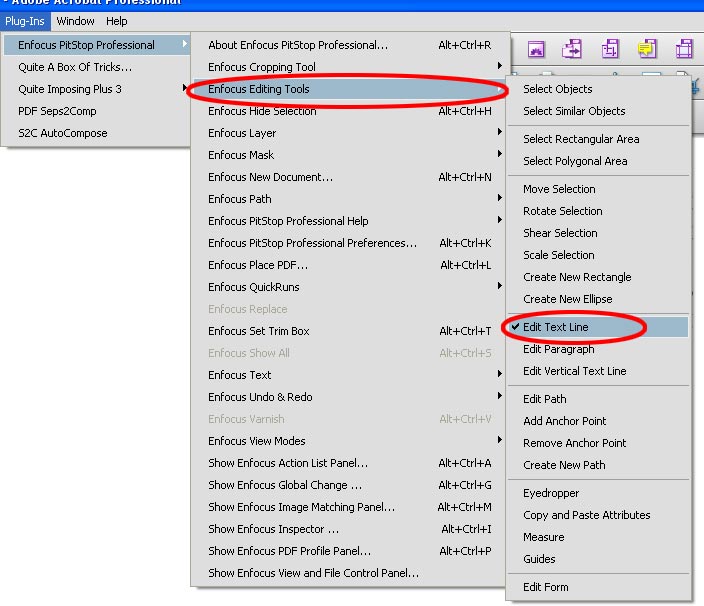
Task: Click Enfocus Set Trim Box
Action: (350, 331)
